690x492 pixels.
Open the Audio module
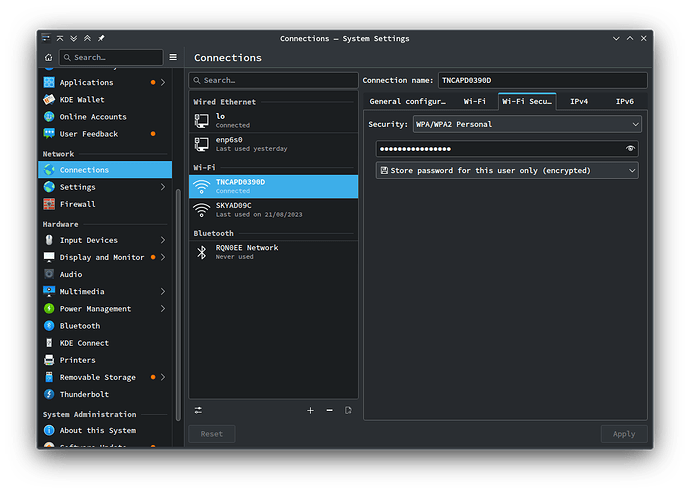click(105, 275)
